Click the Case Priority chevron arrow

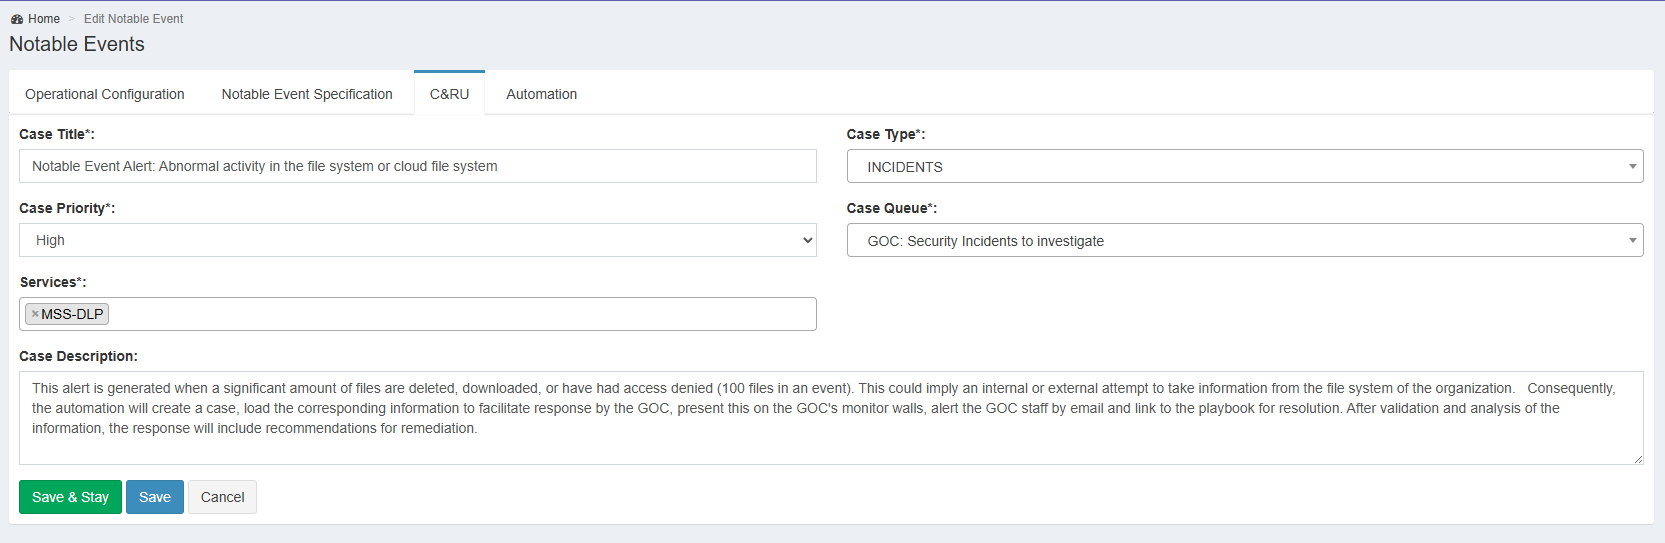(x=807, y=240)
